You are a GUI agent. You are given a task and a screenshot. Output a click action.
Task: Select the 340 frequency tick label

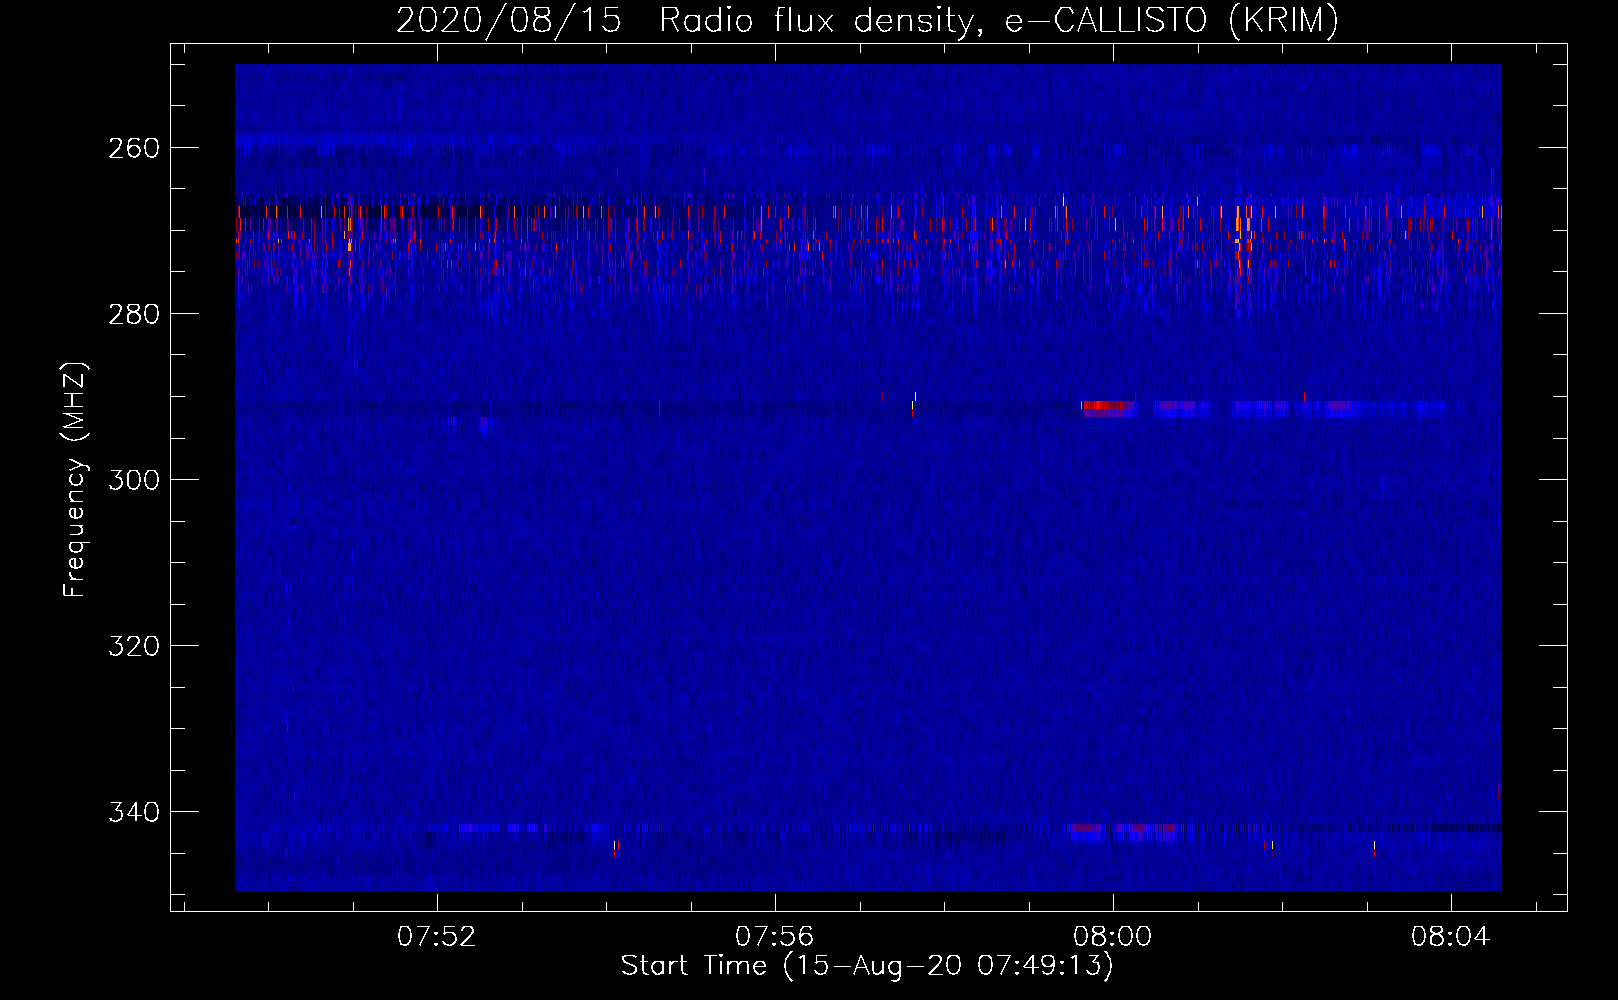tap(134, 812)
